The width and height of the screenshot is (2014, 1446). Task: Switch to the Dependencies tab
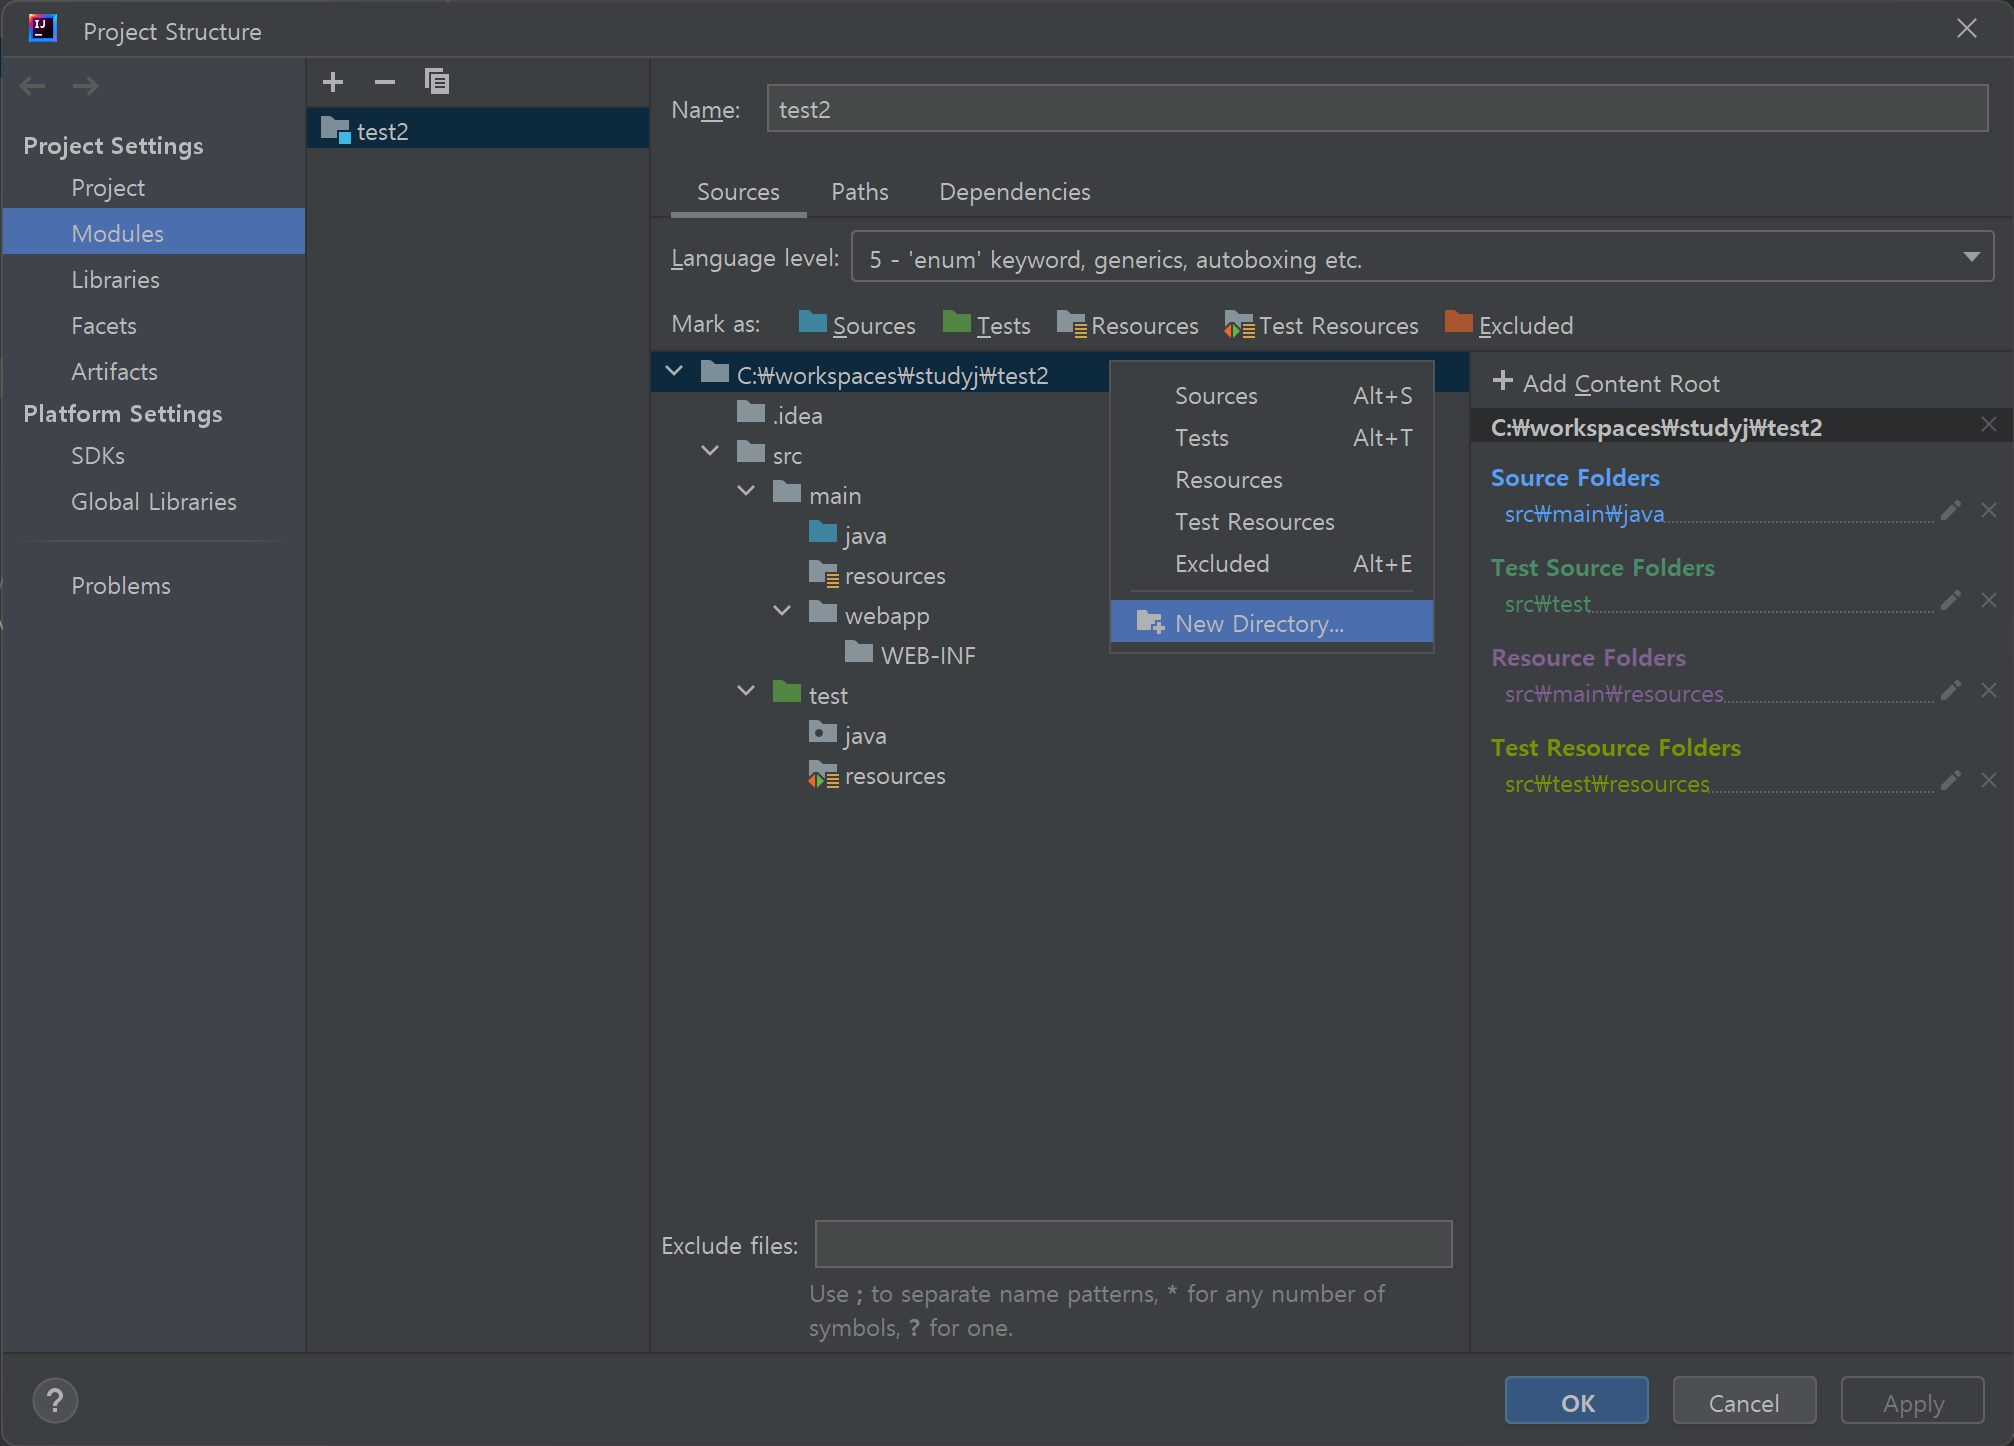pos(1014,191)
